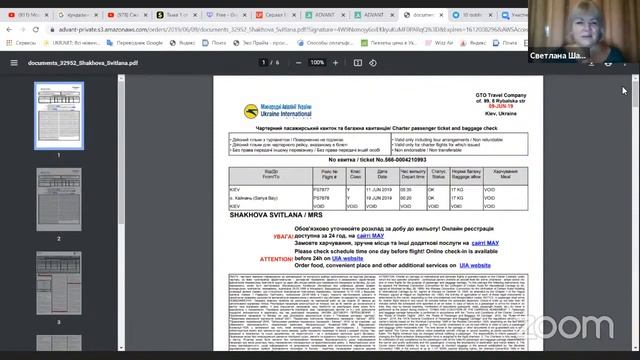Viewport: 640px width, 360px height.
Task: Switch to the second YouTube (979) tab
Action: (126, 15)
